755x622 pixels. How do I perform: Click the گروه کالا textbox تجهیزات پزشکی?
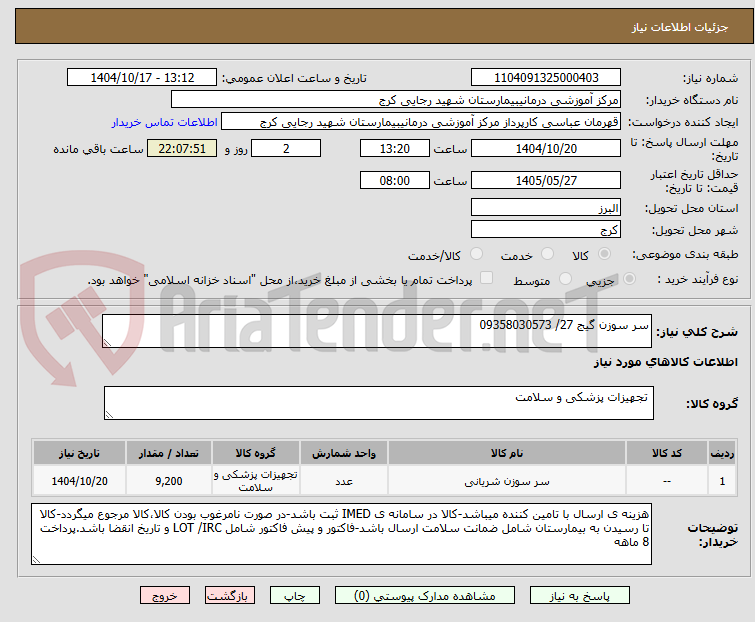click(x=379, y=403)
